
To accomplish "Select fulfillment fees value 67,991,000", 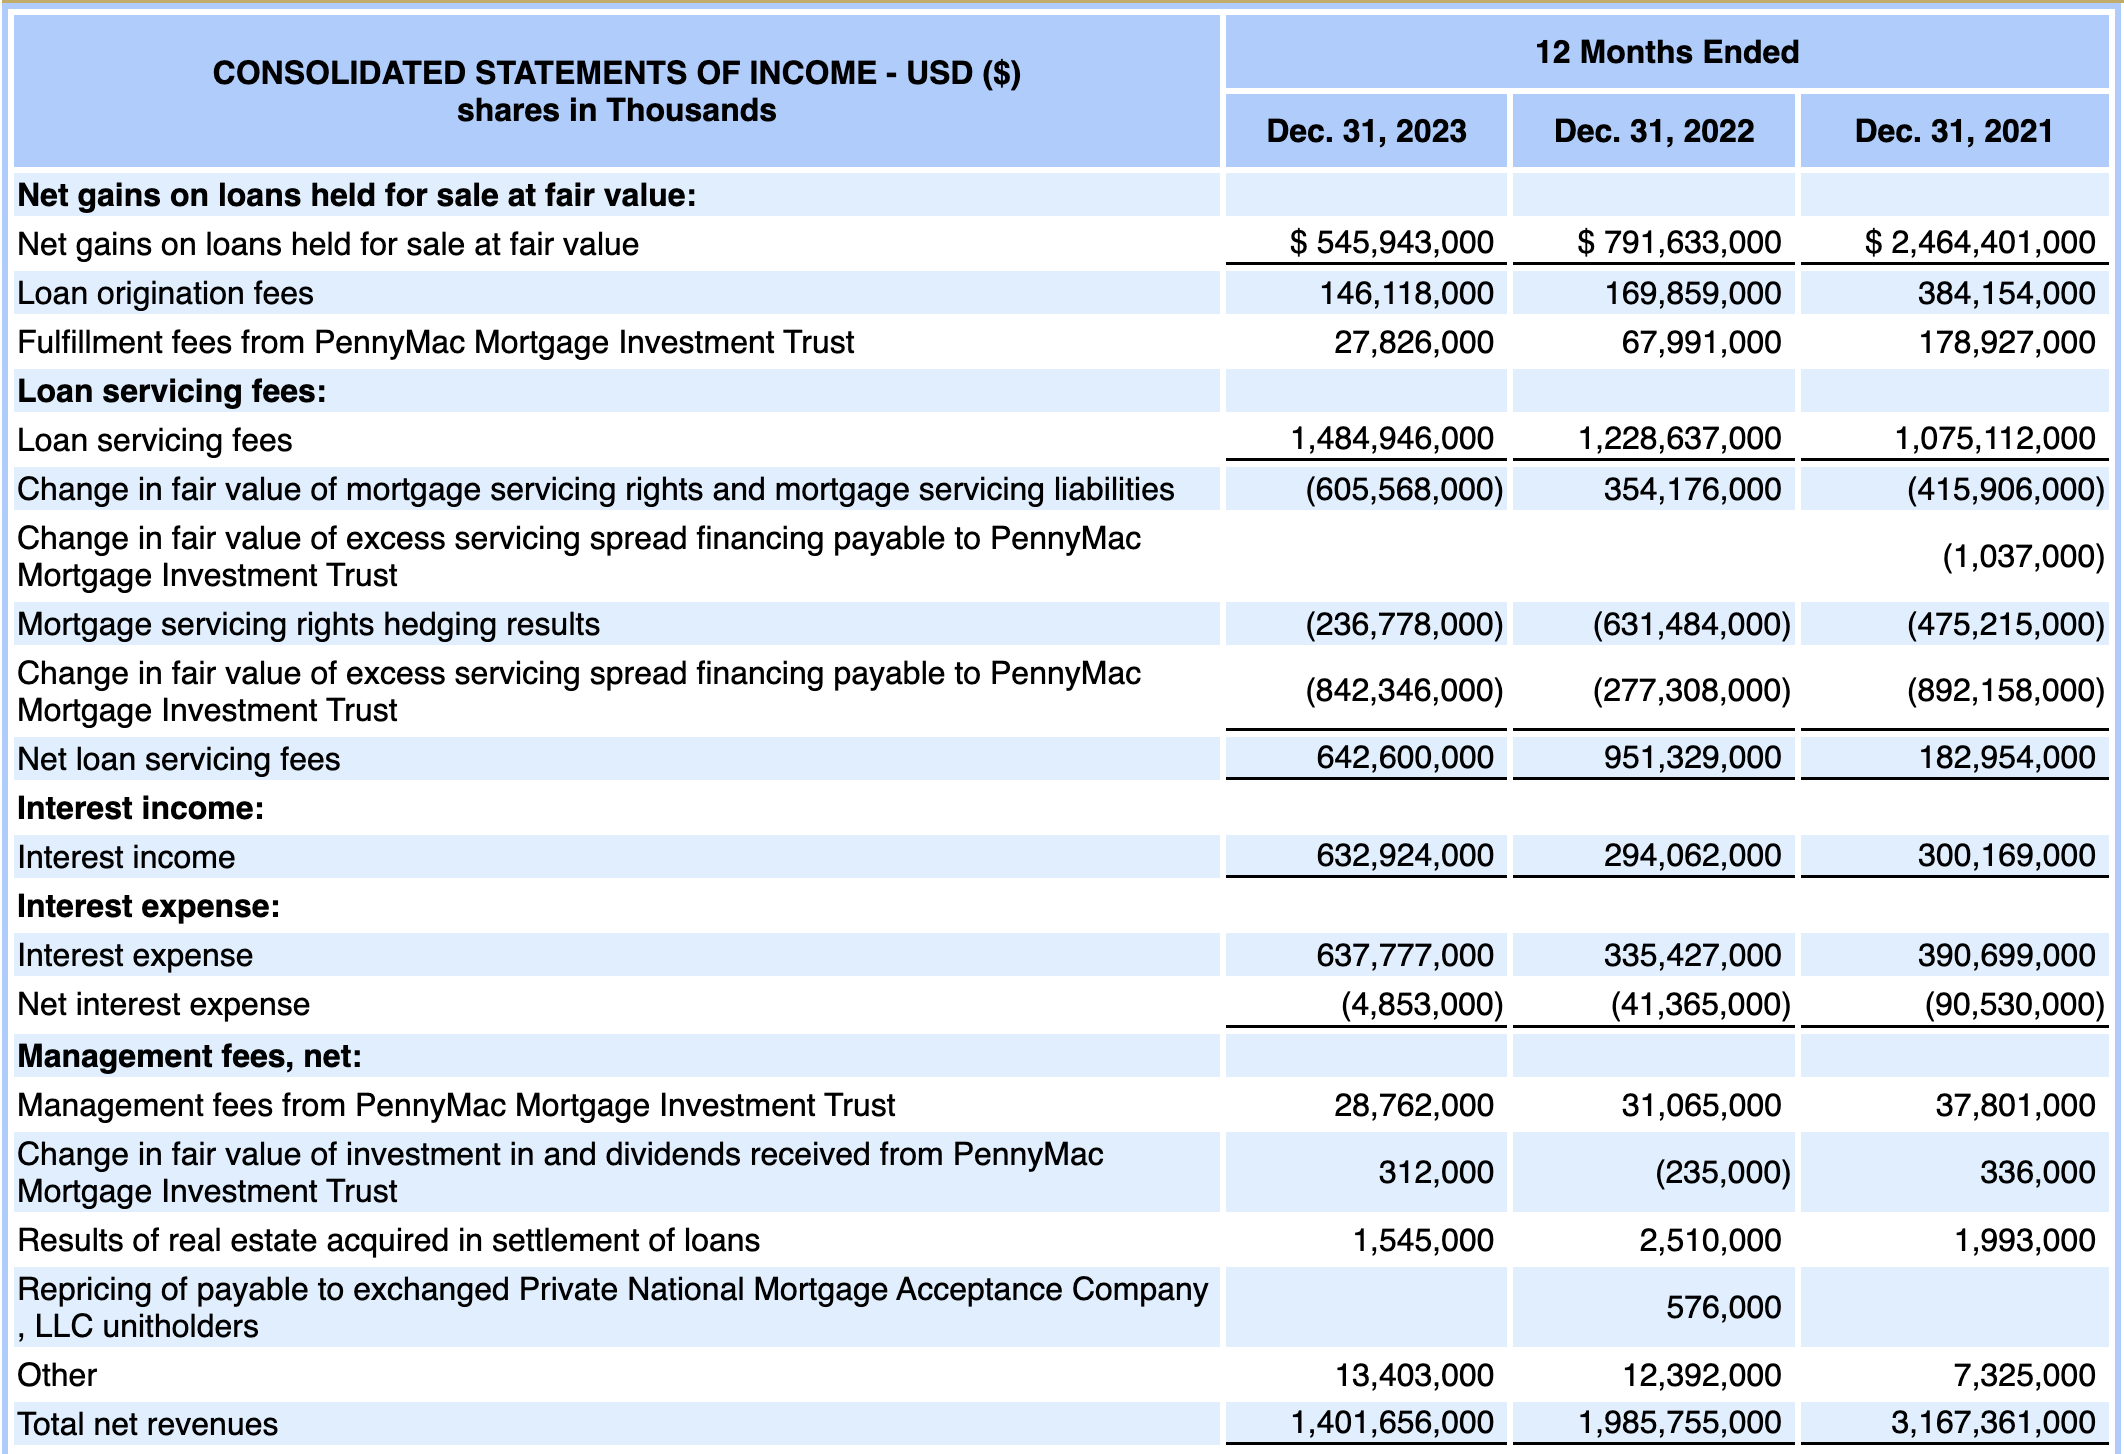I will tap(1701, 342).
